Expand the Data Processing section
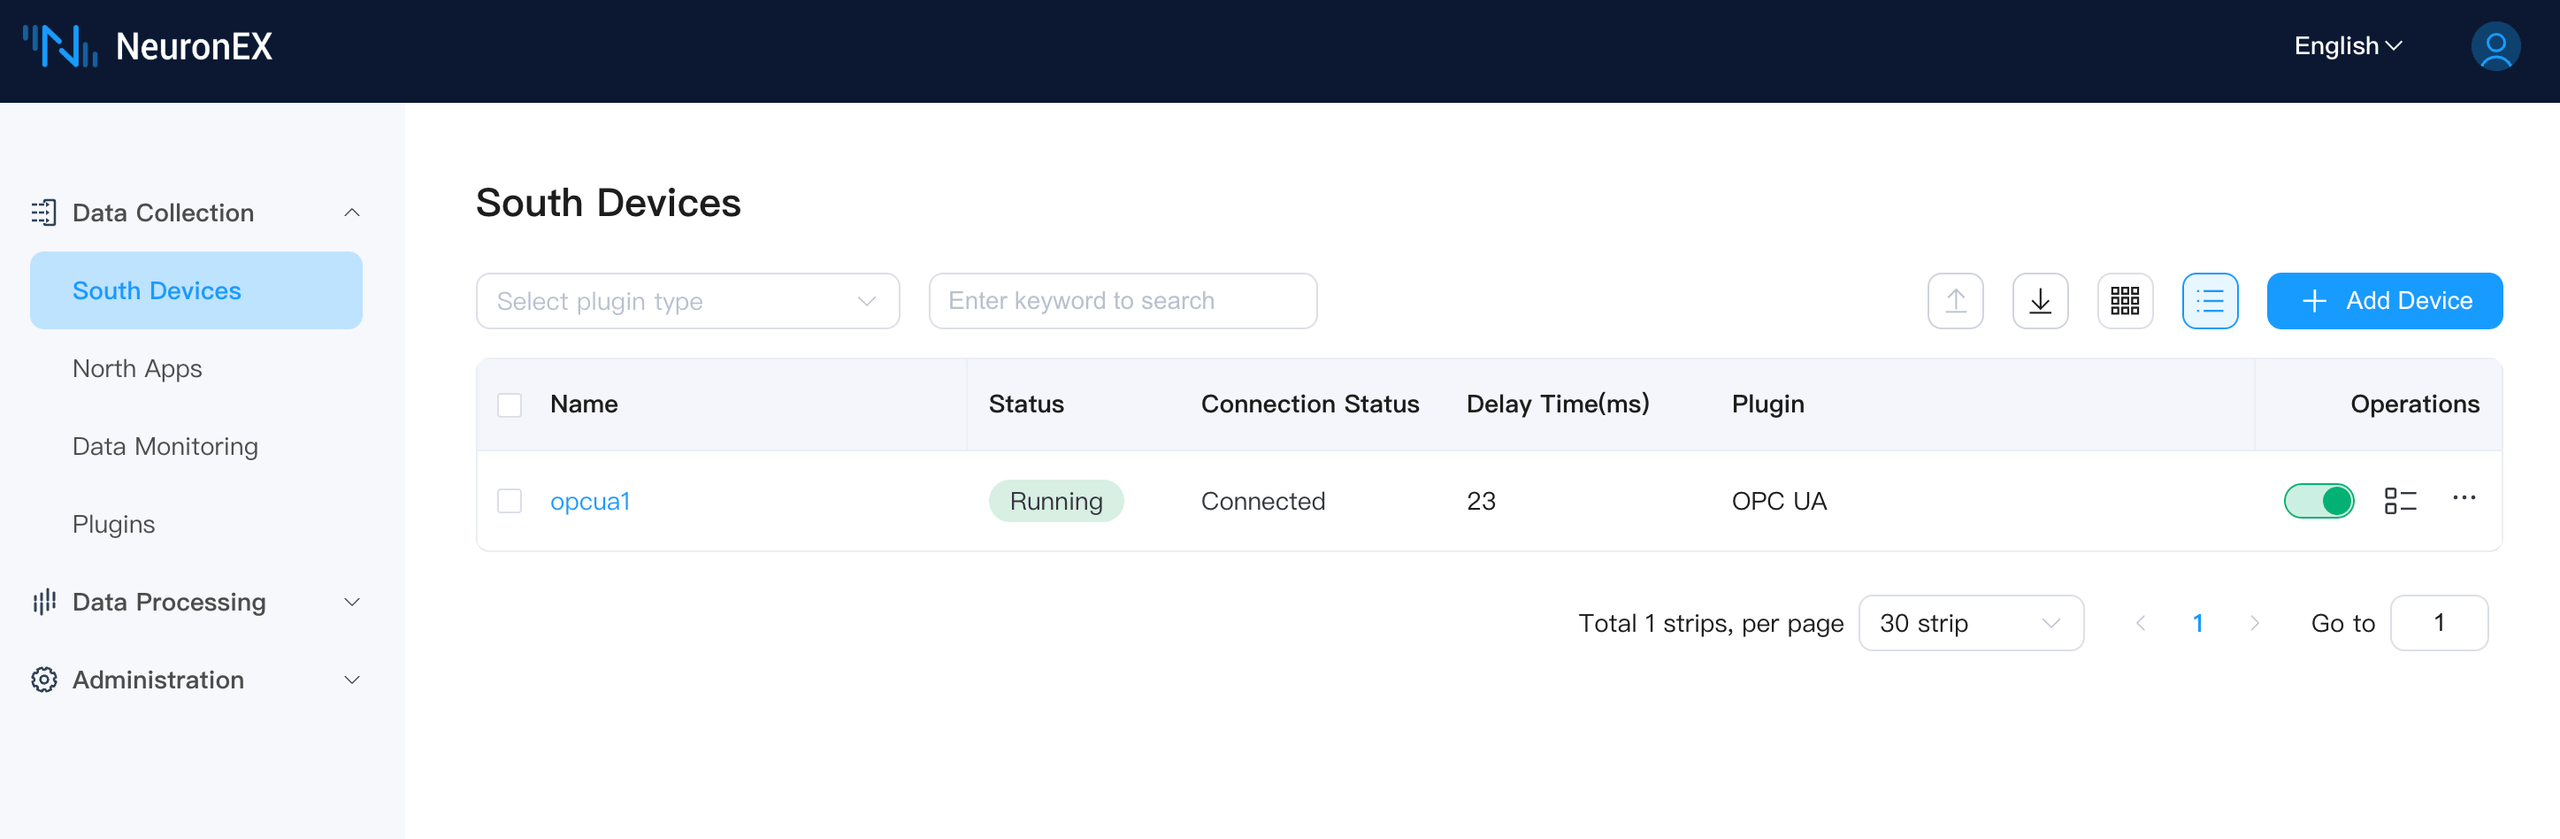Screen dimensions: 2560x839 (x=196, y=602)
